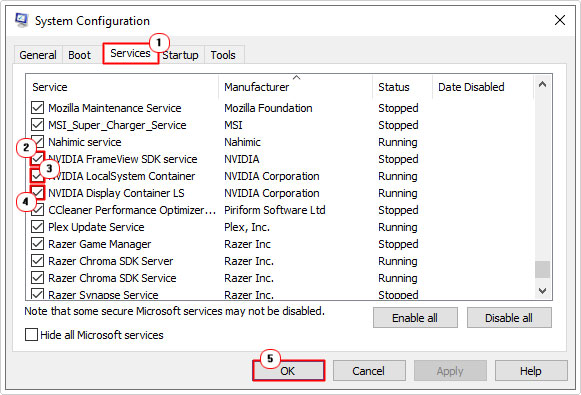This screenshot has height=395, width=581.
Task: Enable Hide all Microsoft services checkbox
Action: coord(31,335)
